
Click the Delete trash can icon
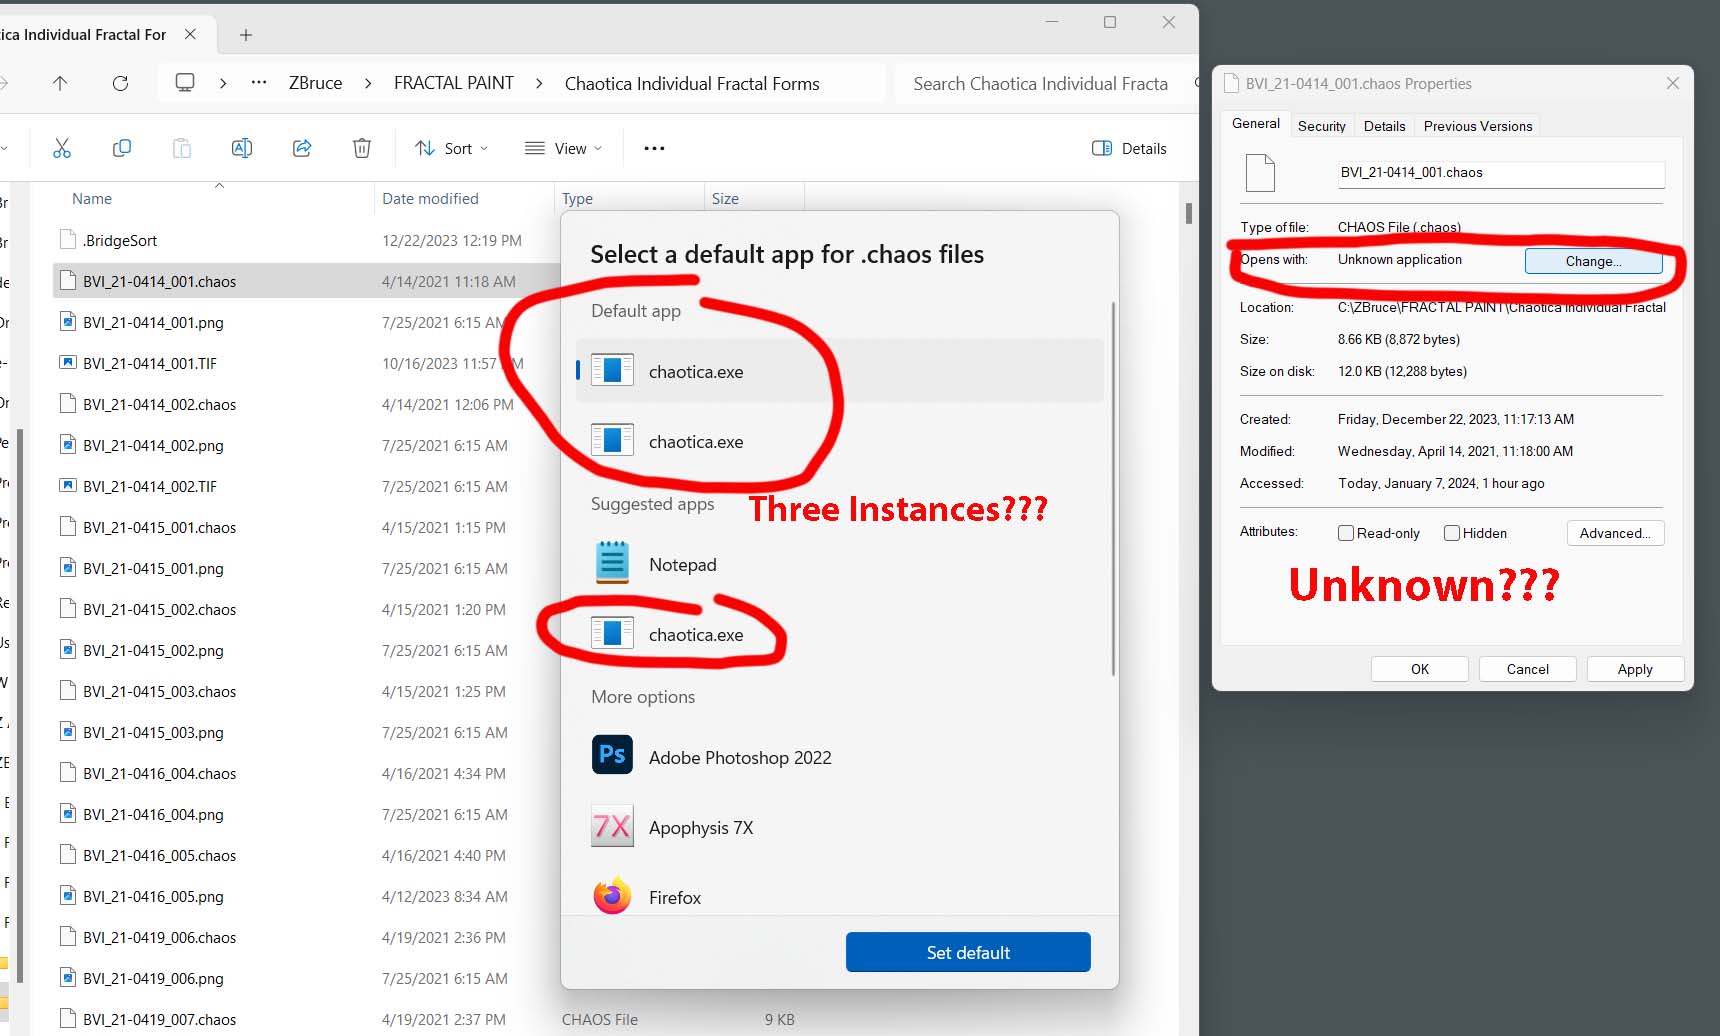pos(362,148)
